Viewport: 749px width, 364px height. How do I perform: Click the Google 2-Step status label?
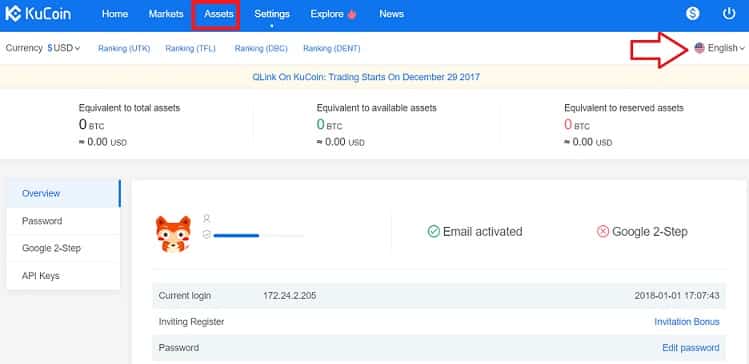point(650,232)
